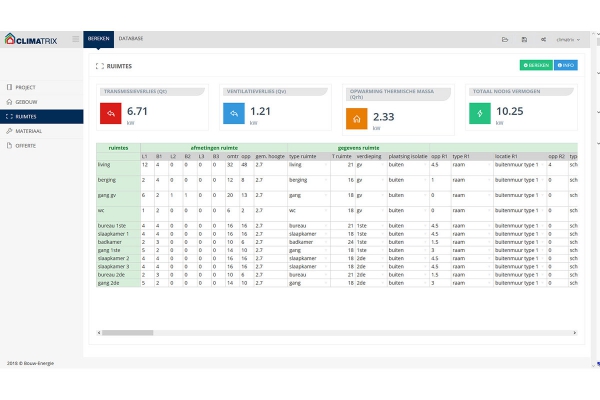This screenshot has width=600, height=400.
Task: Expand the climatrix user dropdown
Action: [x=568, y=39]
